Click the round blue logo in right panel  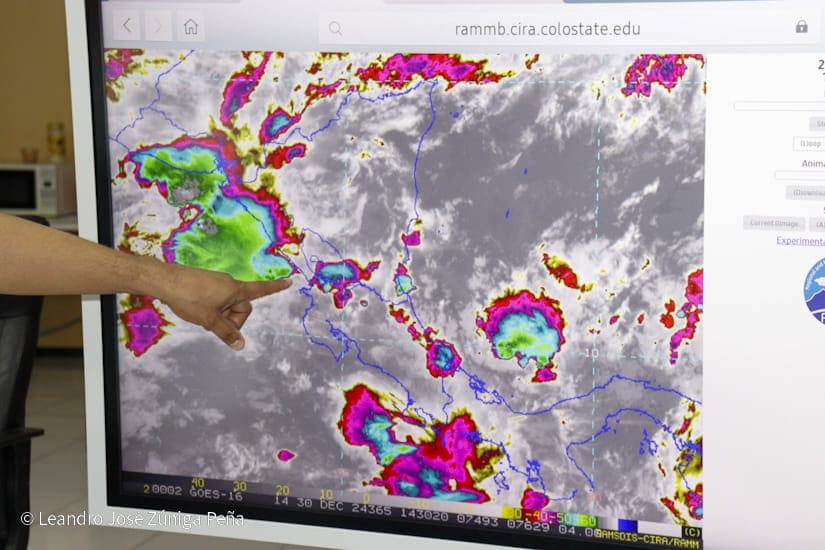click(x=815, y=291)
